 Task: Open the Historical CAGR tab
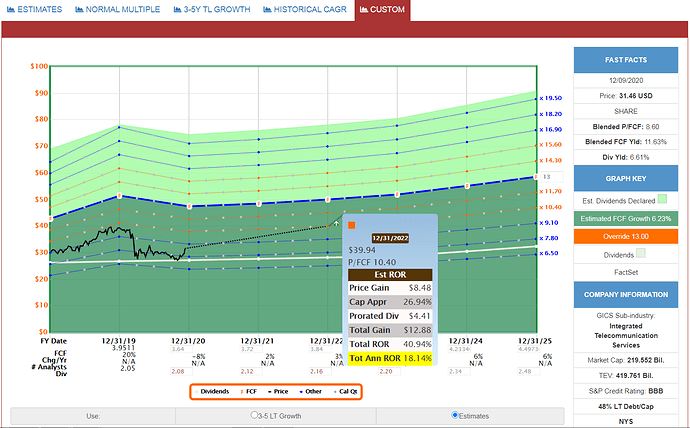pyautogui.click(x=308, y=9)
